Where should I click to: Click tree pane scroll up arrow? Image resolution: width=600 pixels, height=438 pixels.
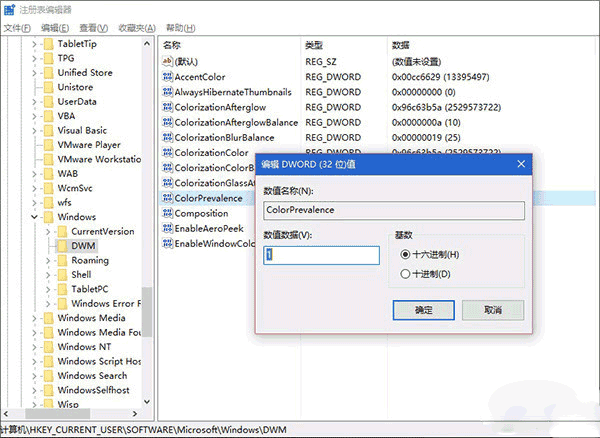tap(147, 44)
